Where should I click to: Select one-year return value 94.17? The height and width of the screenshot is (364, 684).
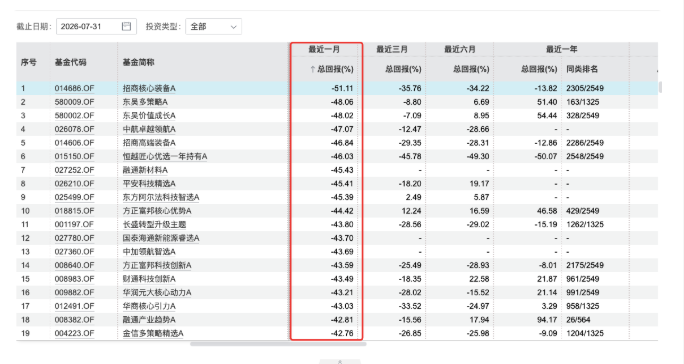point(547,320)
